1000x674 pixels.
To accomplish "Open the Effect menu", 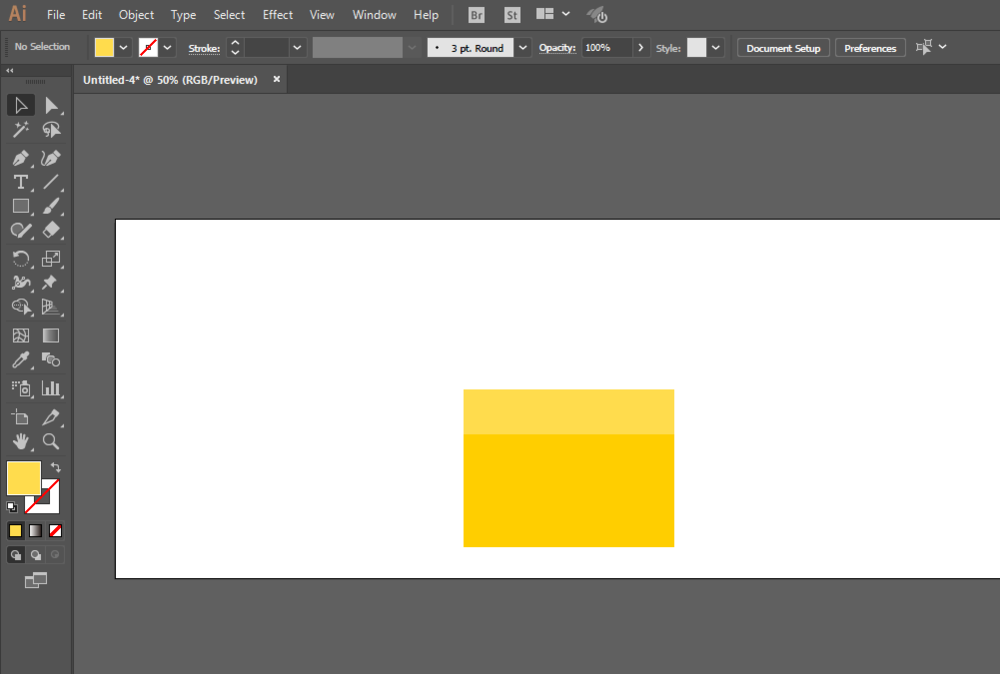I will point(278,15).
